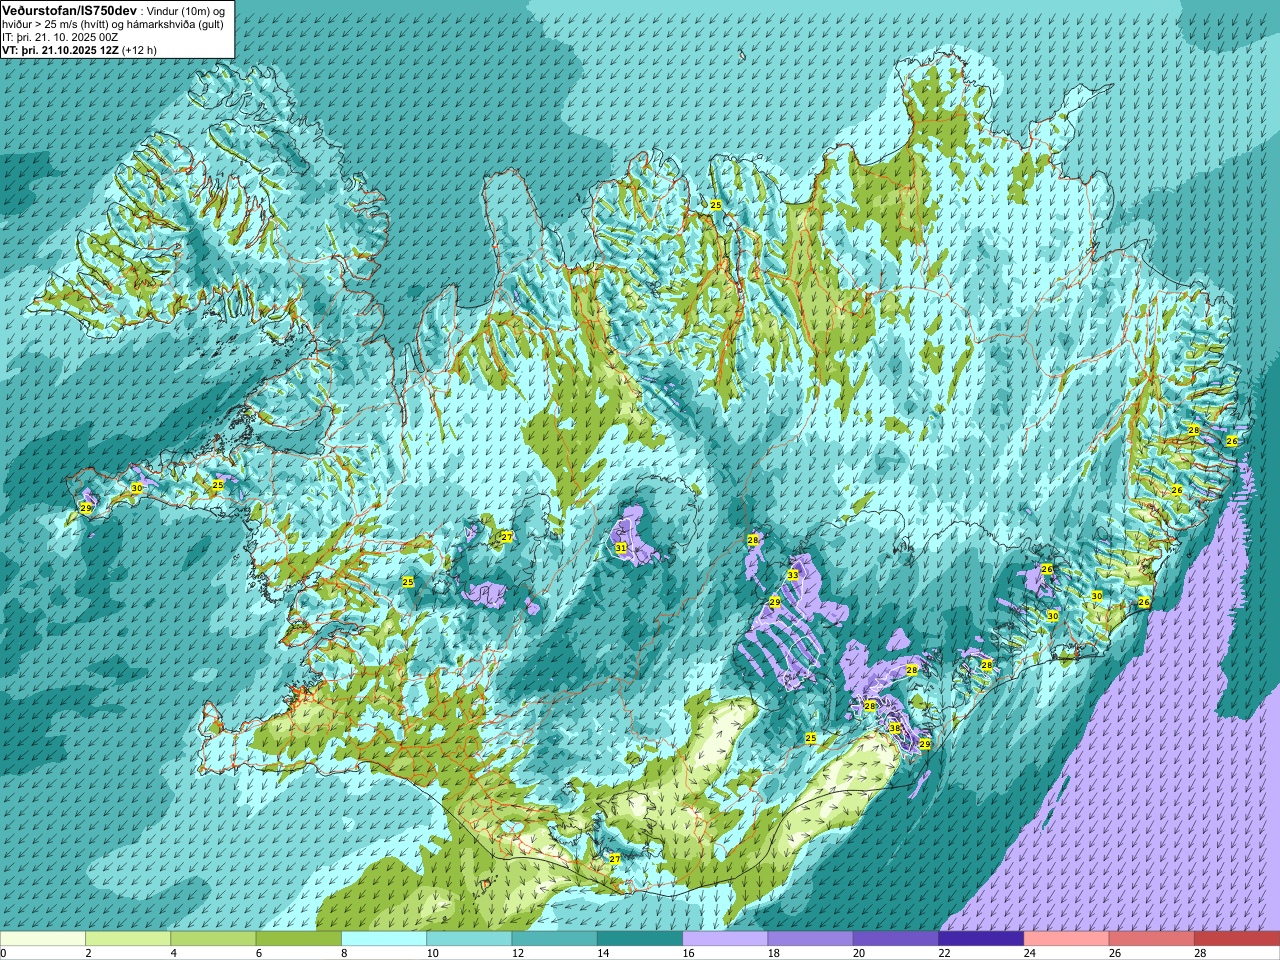Select the yellow gust marker reading 38

tap(895, 728)
